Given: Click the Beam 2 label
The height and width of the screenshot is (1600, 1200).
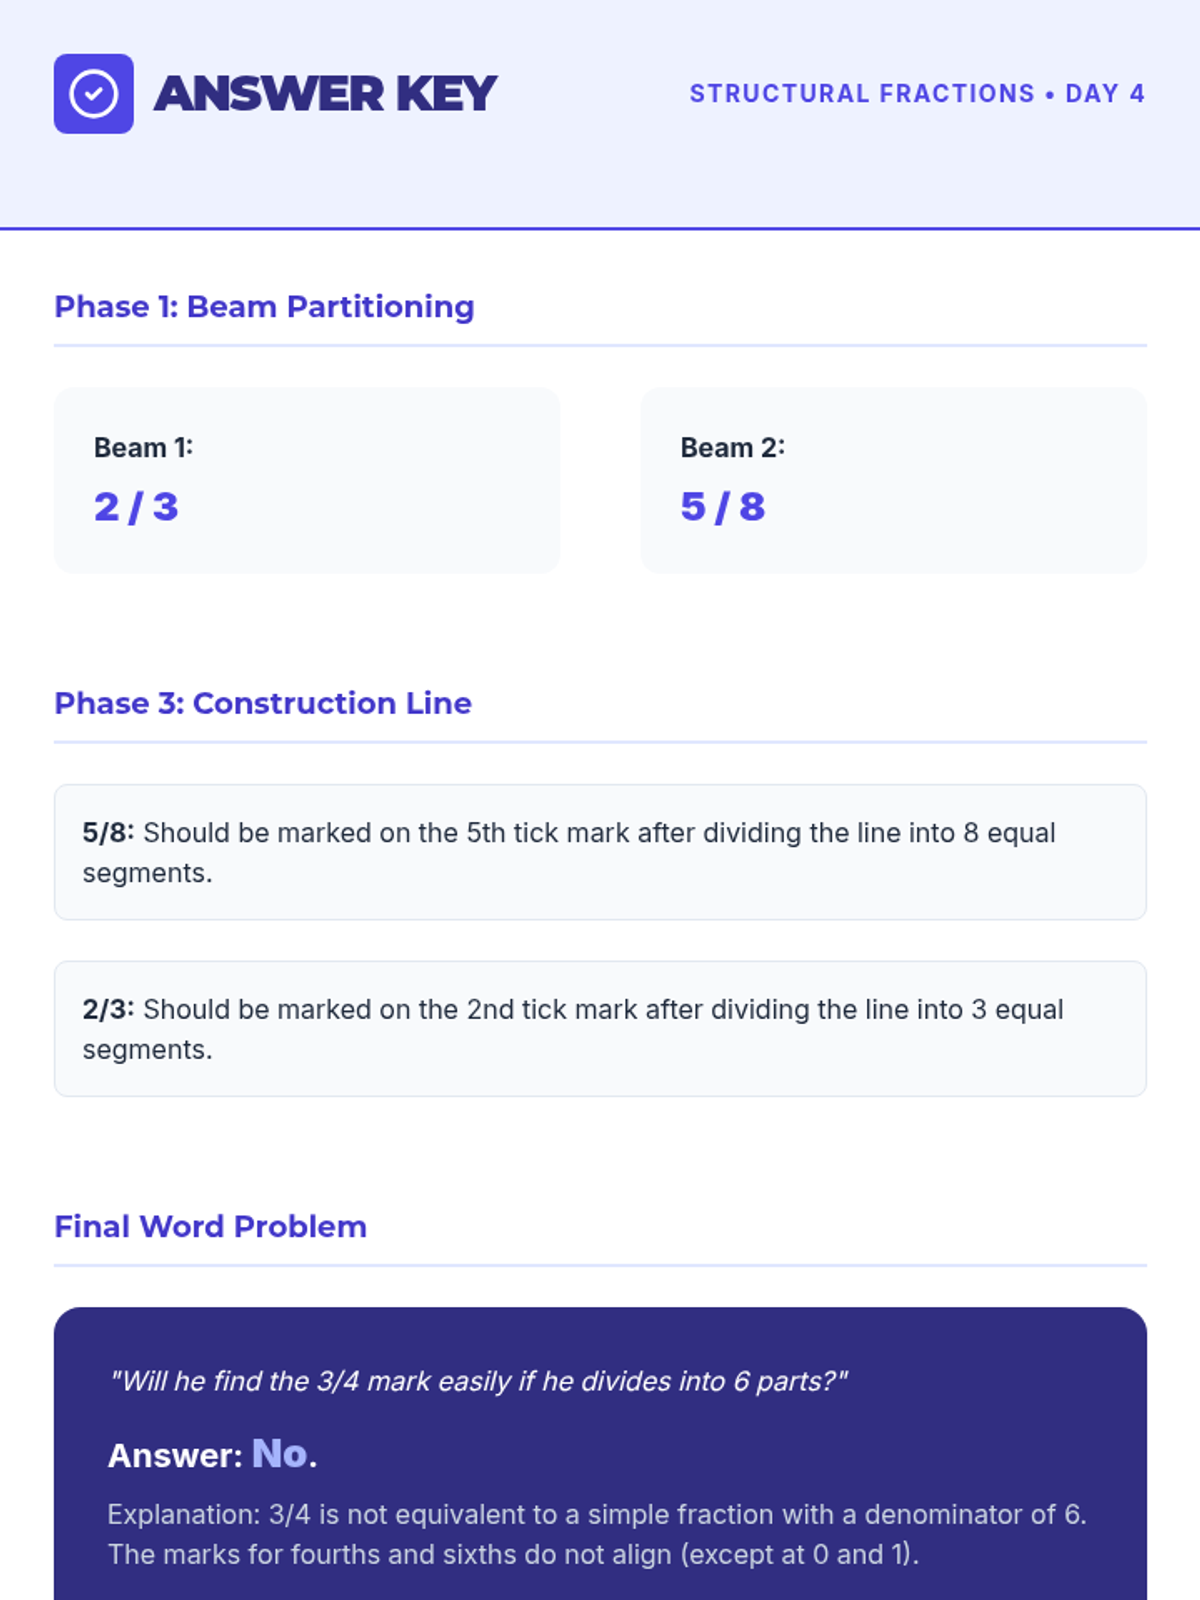Looking at the screenshot, I should 732,448.
